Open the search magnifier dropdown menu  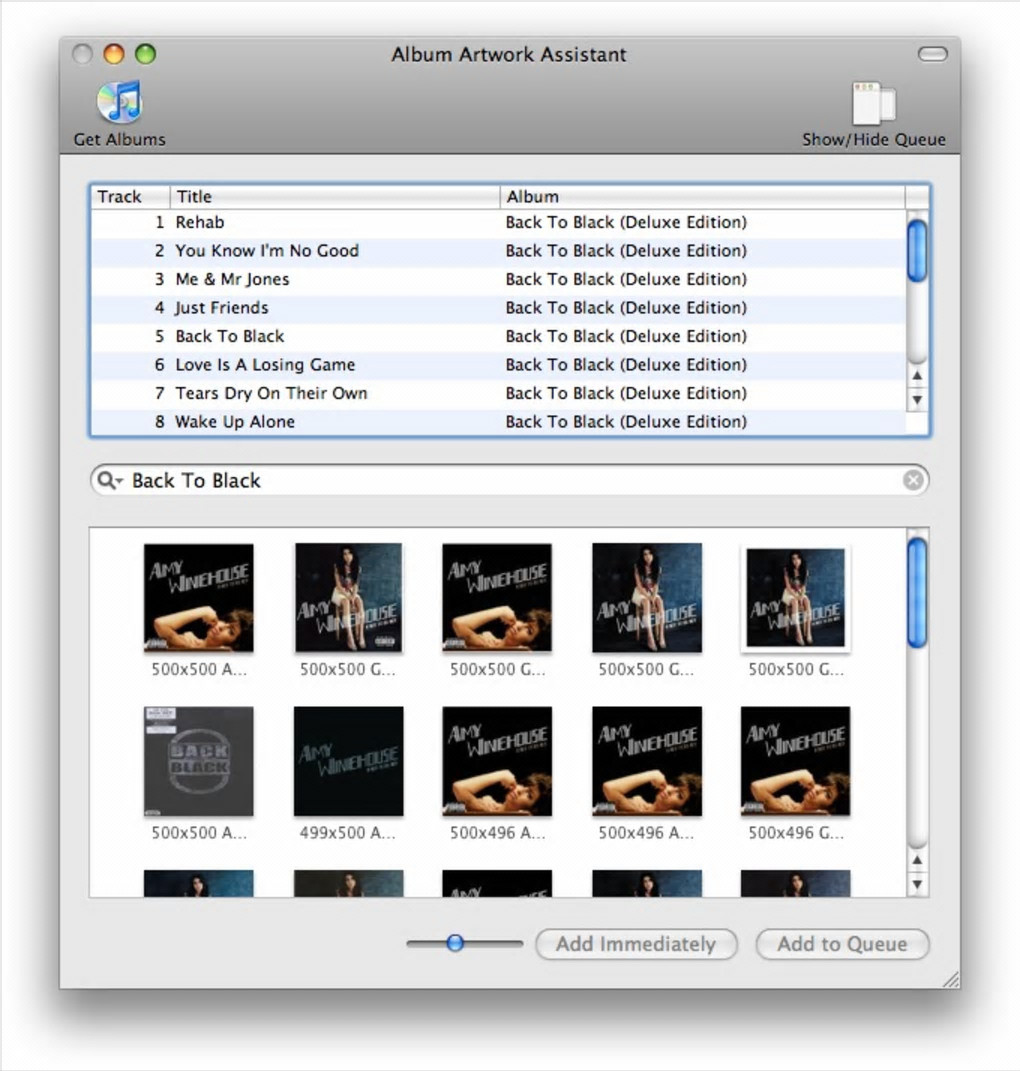(x=109, y=480)
